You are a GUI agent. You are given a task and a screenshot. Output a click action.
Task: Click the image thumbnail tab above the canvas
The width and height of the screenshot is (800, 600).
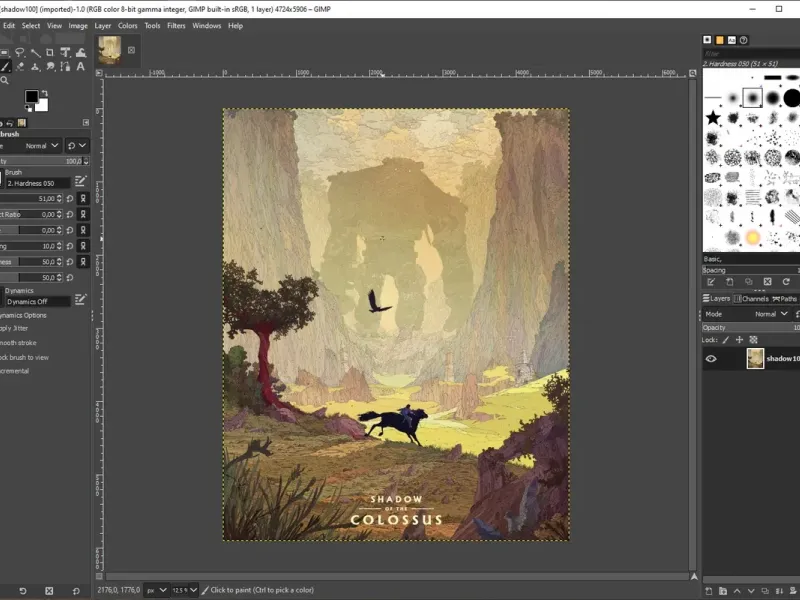110,51
